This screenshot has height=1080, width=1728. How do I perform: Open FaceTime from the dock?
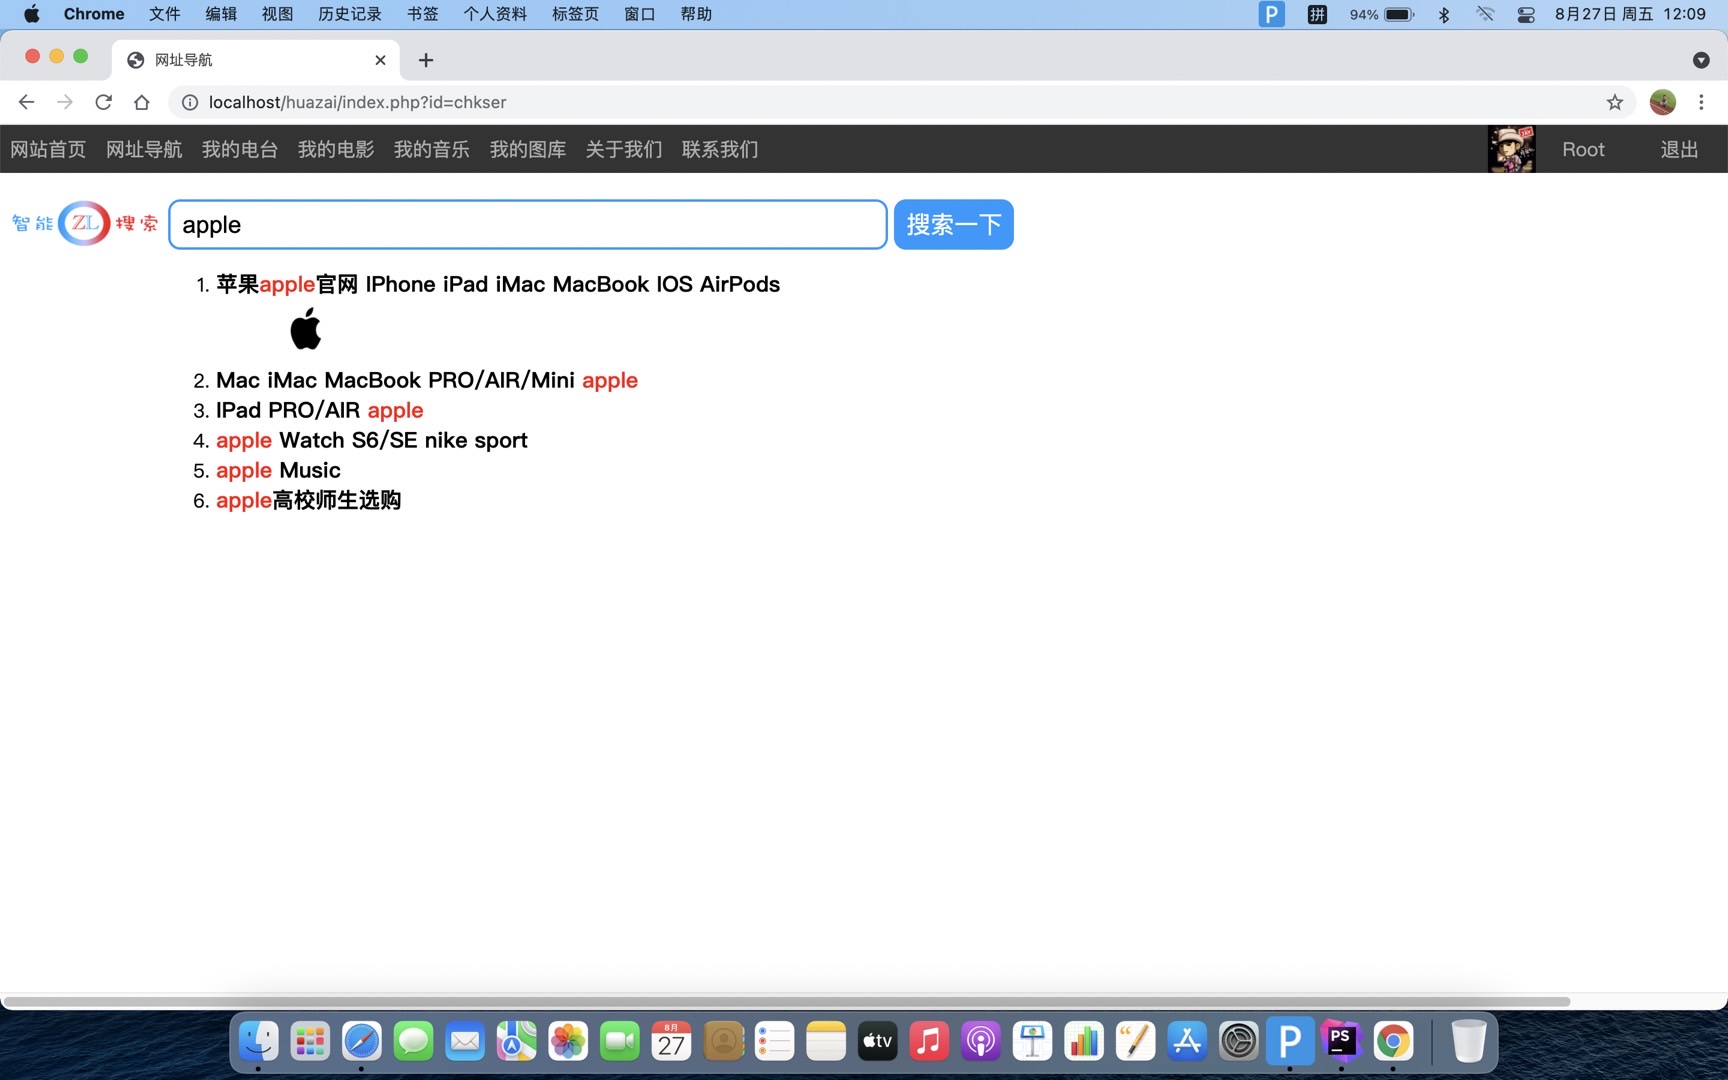tap(620, 1041)
